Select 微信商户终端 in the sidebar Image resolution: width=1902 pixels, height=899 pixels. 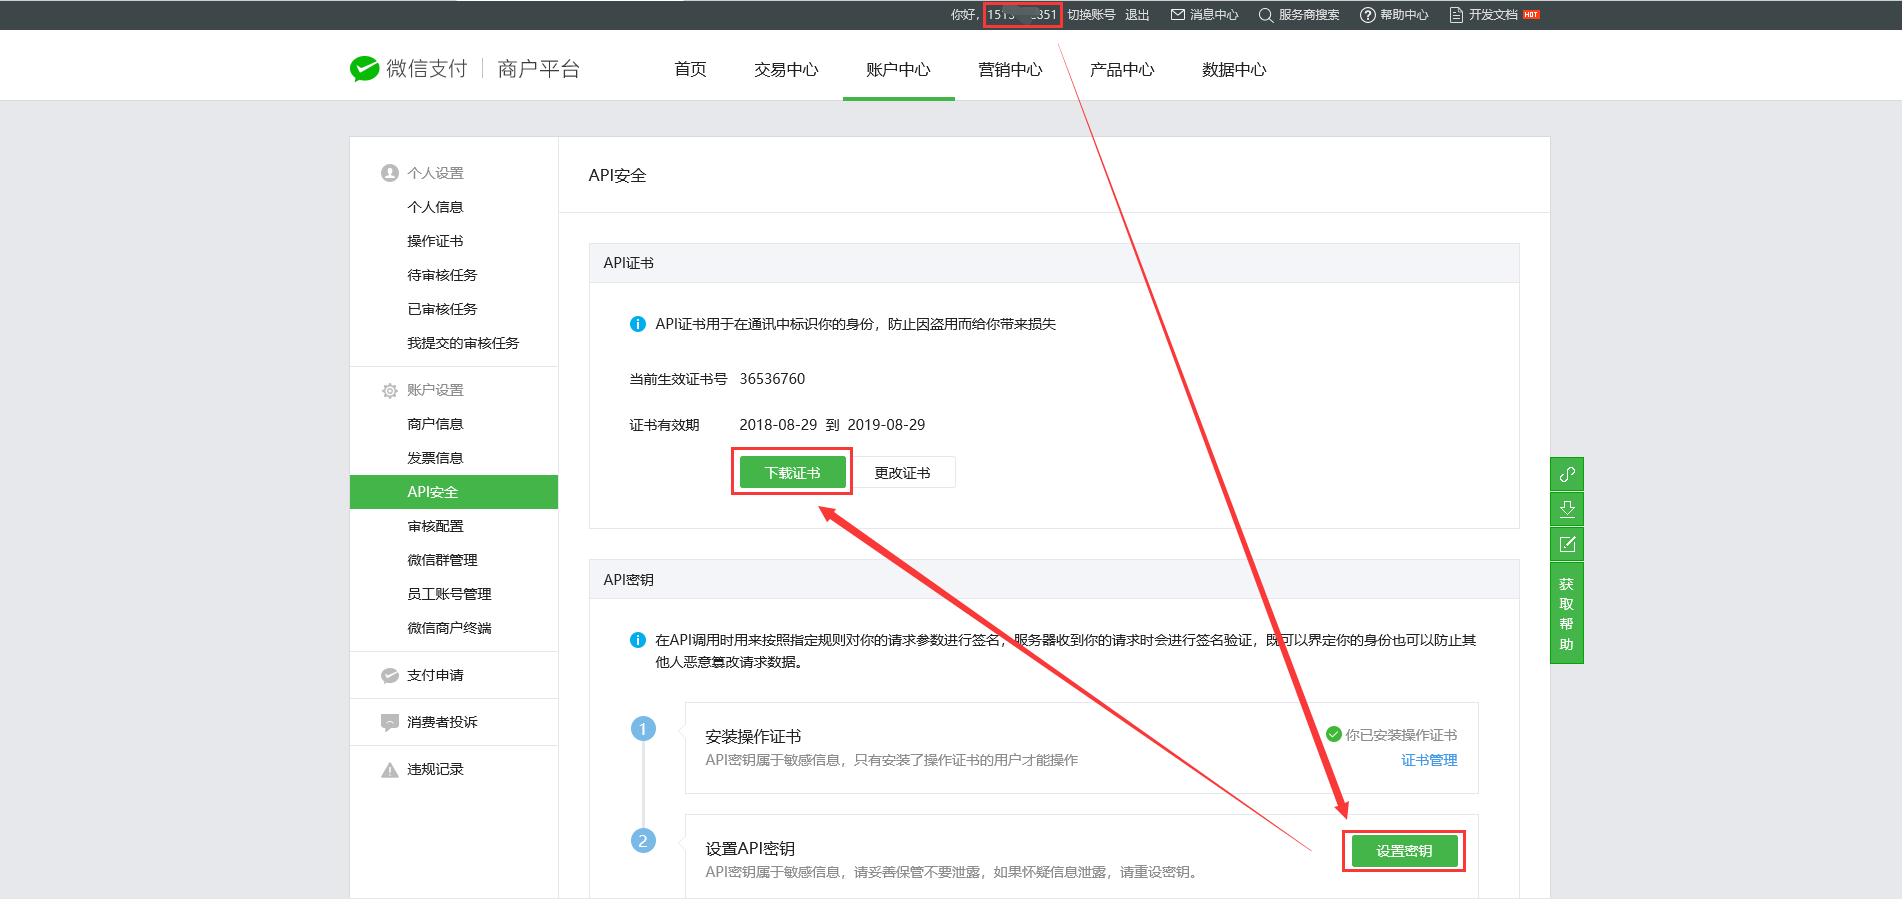(x=449, y=628)
